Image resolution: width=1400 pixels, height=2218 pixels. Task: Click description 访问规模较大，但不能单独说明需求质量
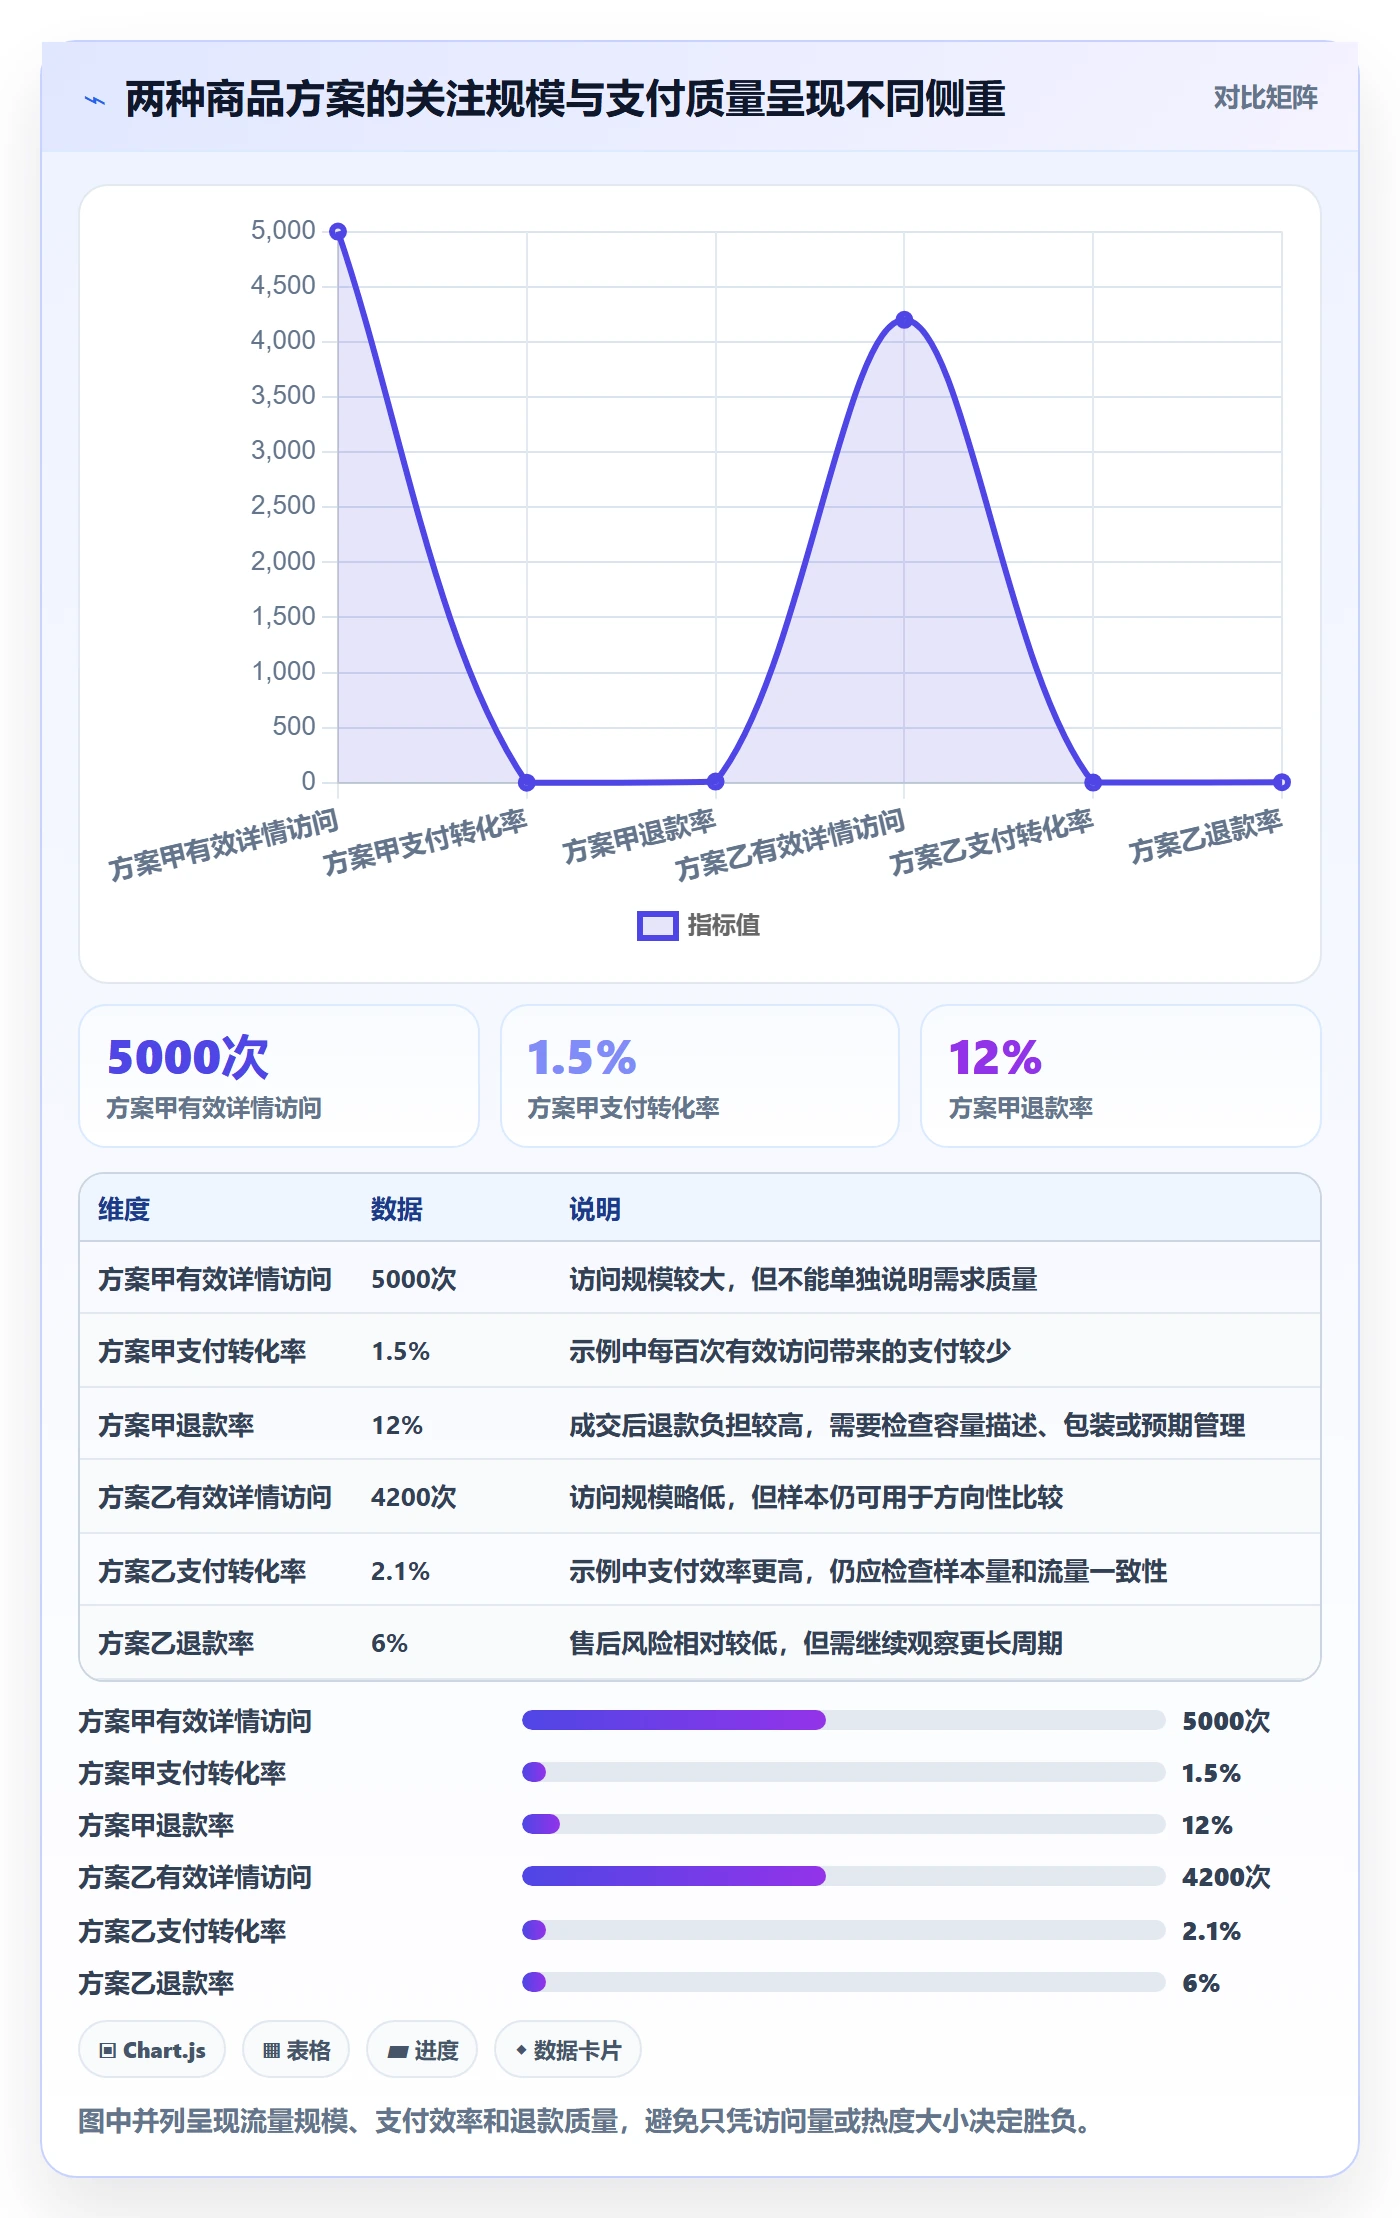tap(803, 1279)
